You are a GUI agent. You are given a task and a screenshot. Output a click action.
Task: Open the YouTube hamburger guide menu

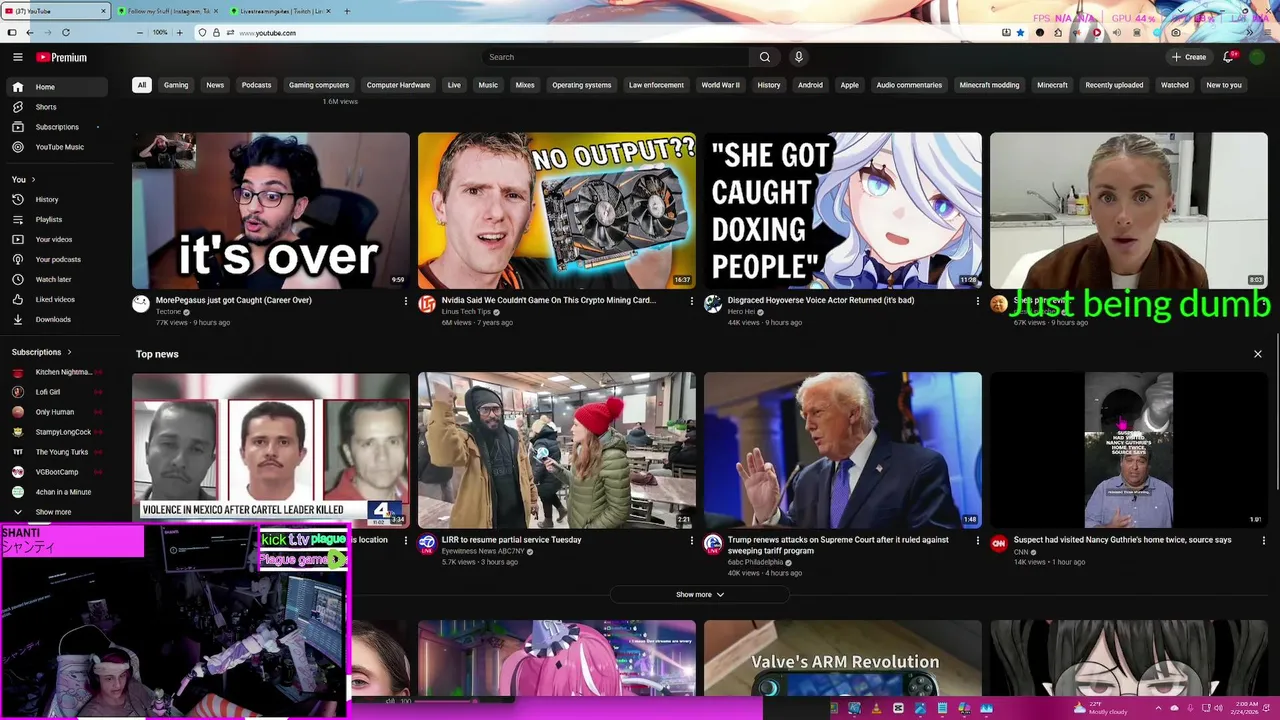pos(17,57)
